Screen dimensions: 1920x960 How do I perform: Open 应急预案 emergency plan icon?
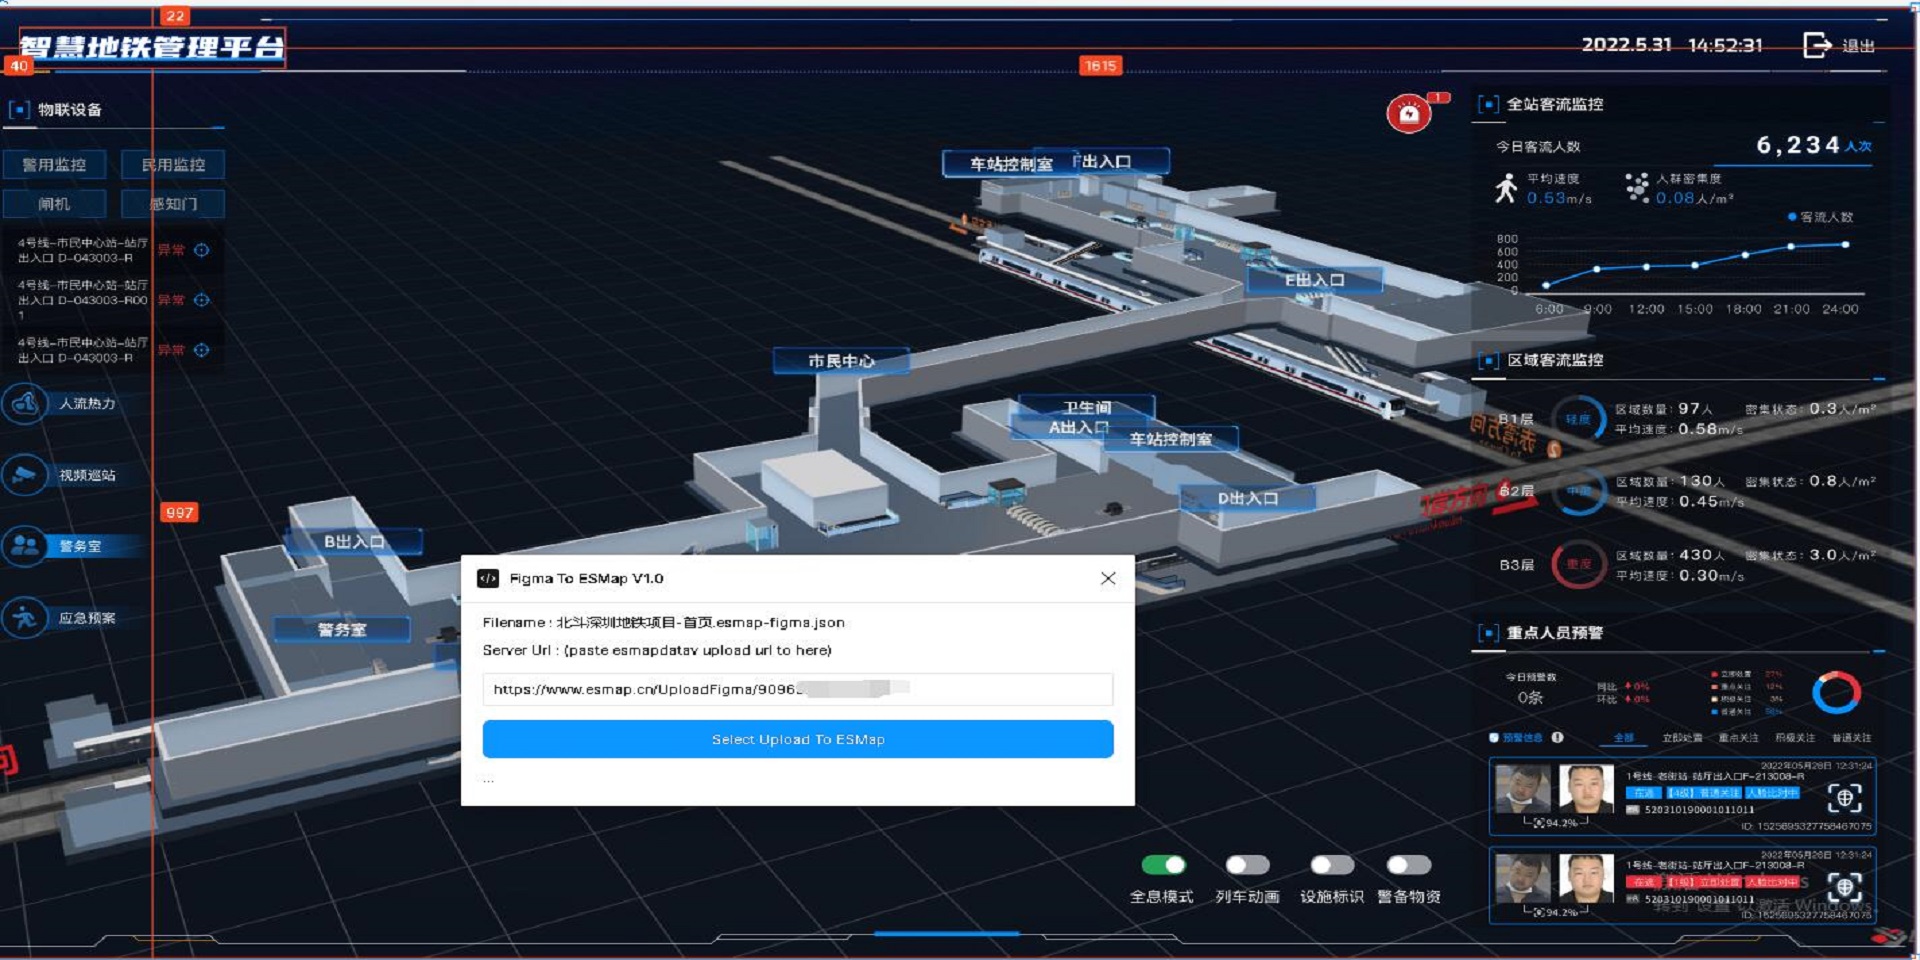(x=24, y=618)
